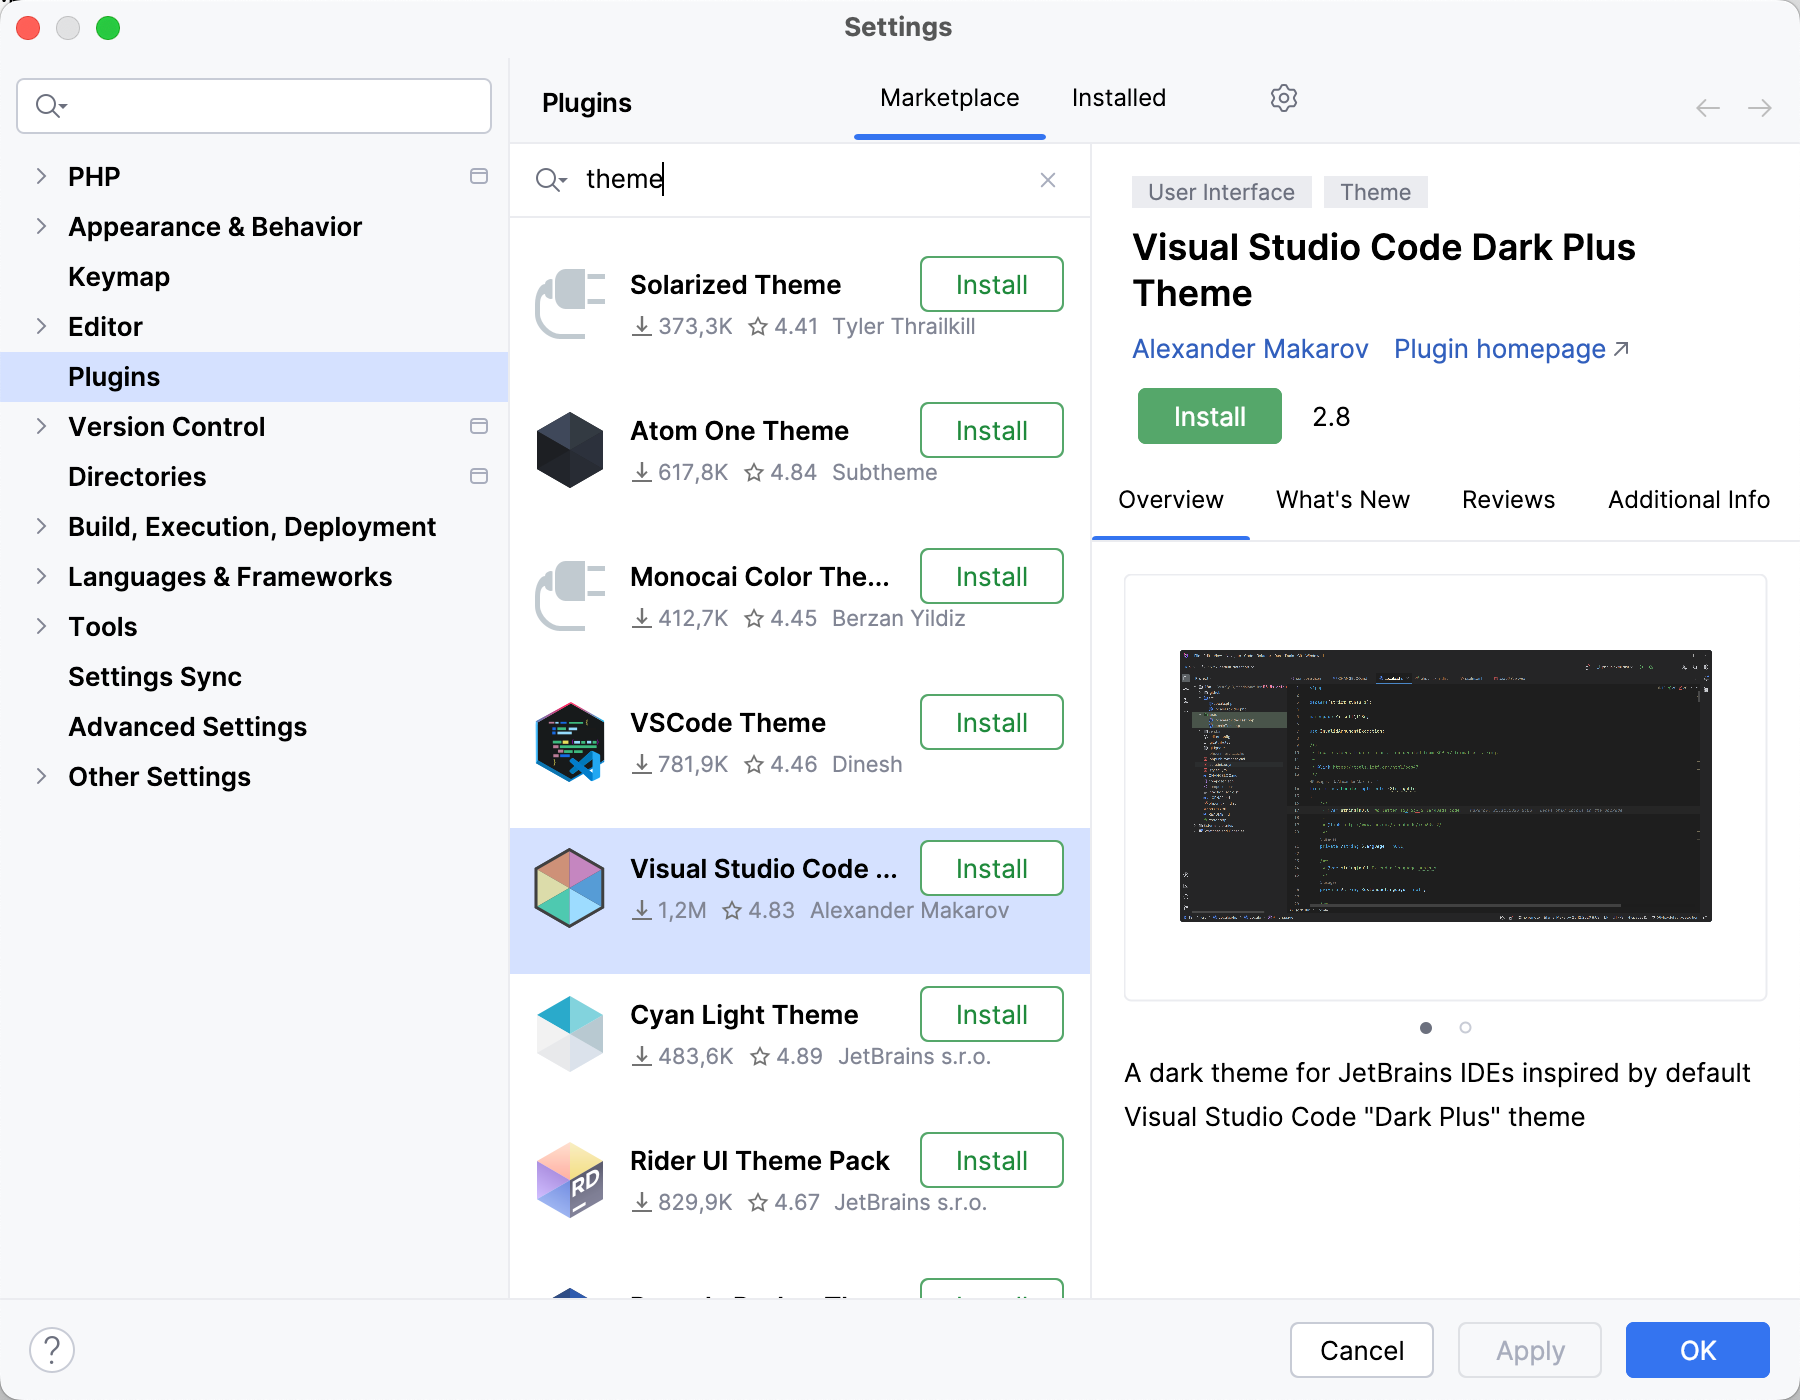Click the Solarized Theme plugin logo
The image size is (1800, 1400).
(x=570, y=303)
